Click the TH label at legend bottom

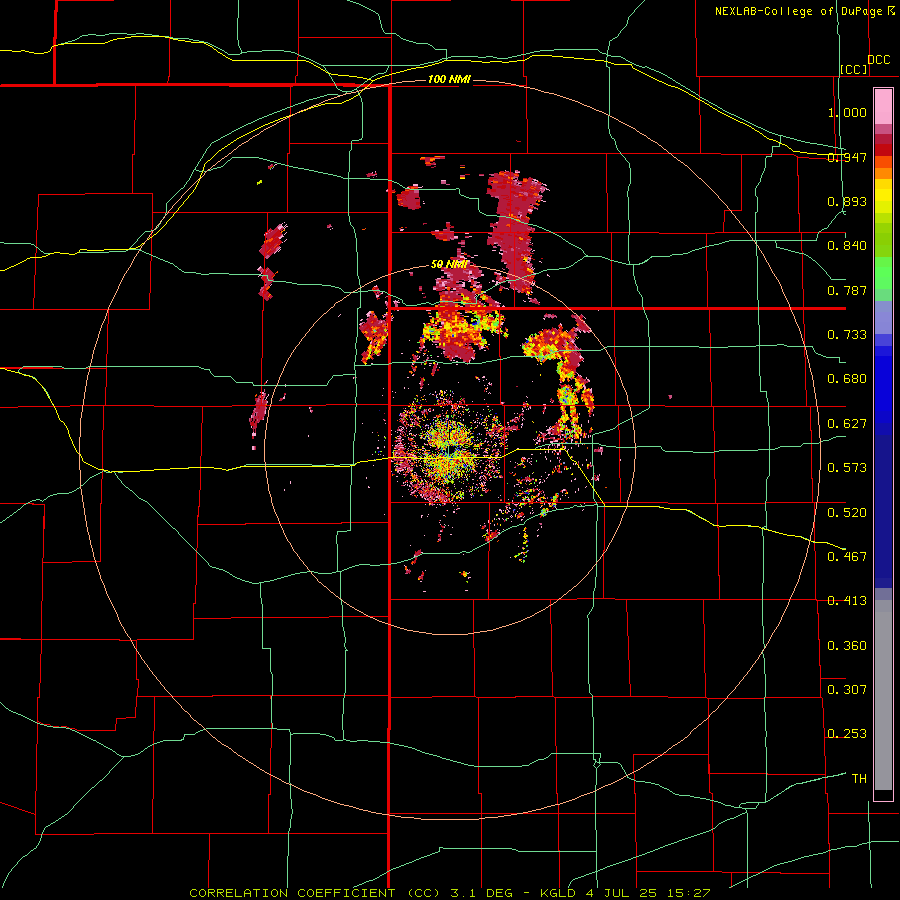859,779
